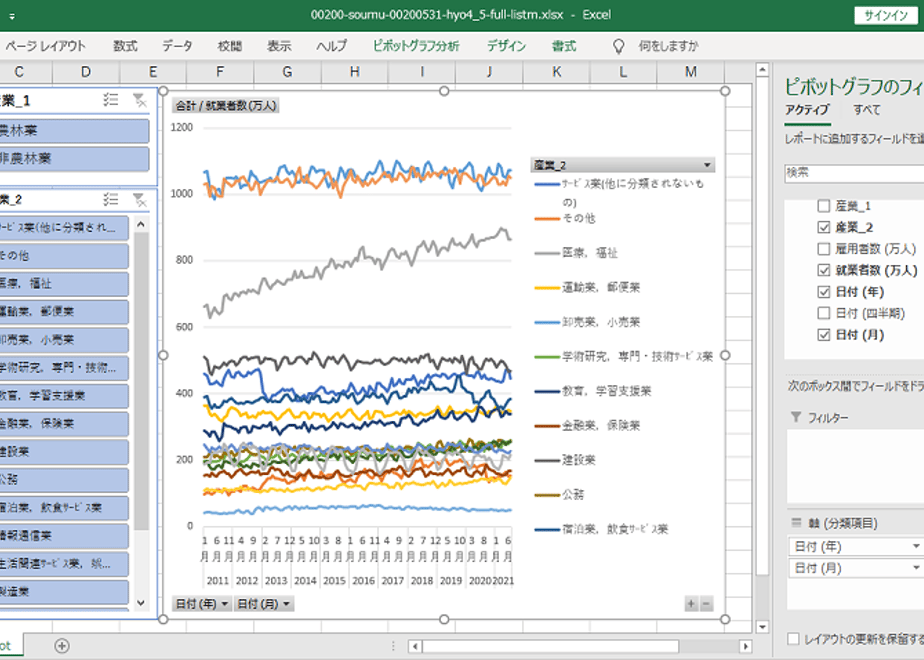Switch to すべて tab in field pane
The image size is (924, 660).
[867, 110]
